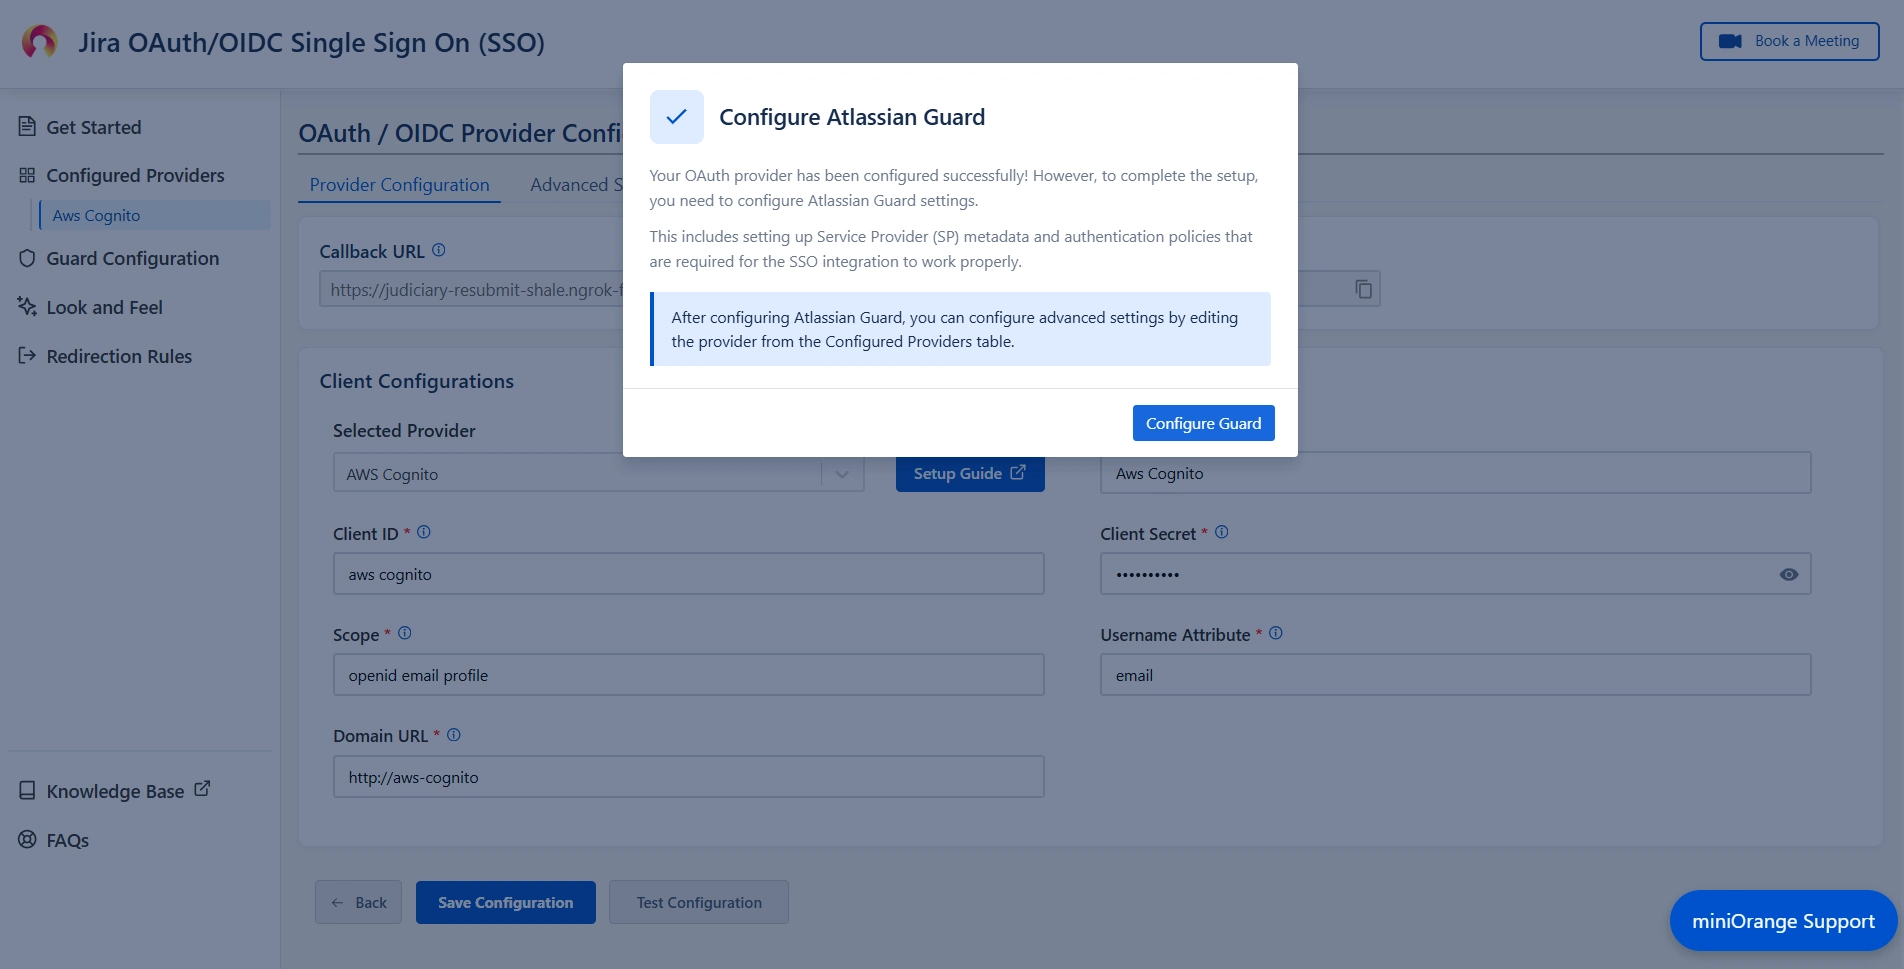Click the Configured Providers grid icon
The width and height of the screenshot is (1904, 969).
point(27,175)
